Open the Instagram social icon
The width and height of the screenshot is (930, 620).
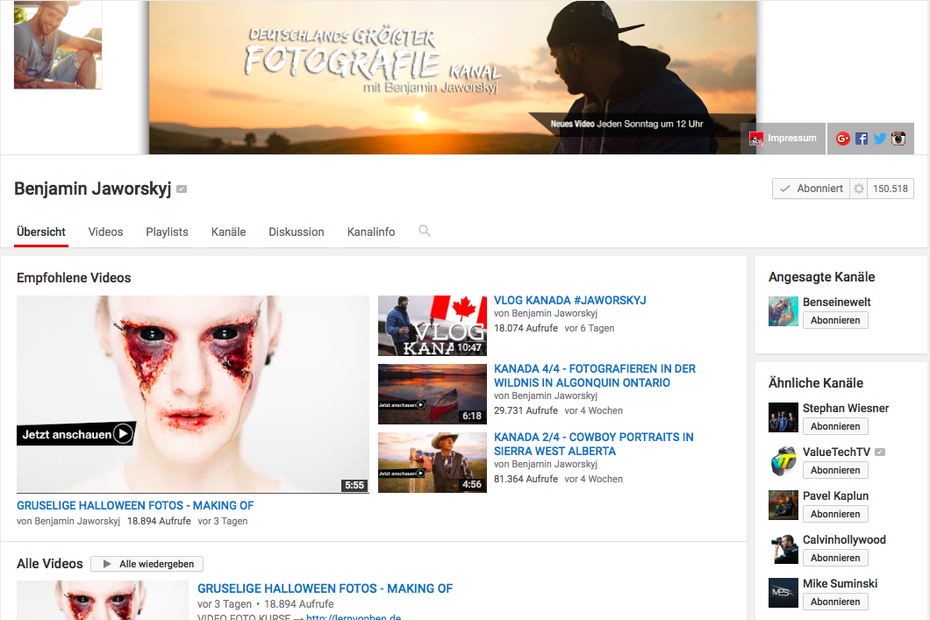point(899,138)
